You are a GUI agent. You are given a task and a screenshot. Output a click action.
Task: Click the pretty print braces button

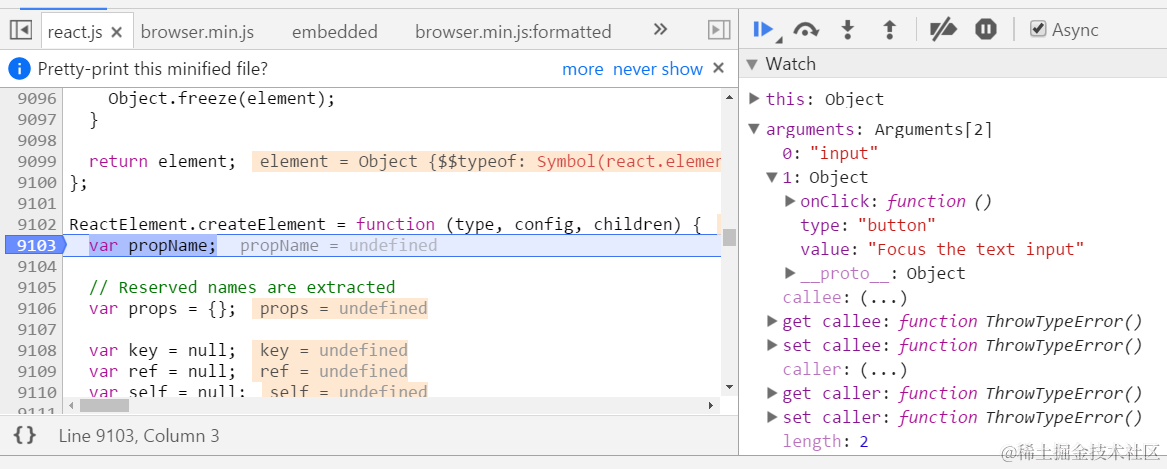[x=25, y=436]
